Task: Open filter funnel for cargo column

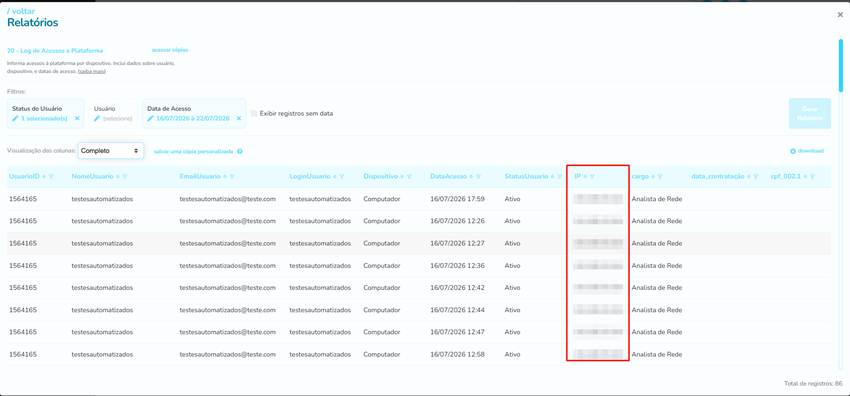Action: point(660,177)
